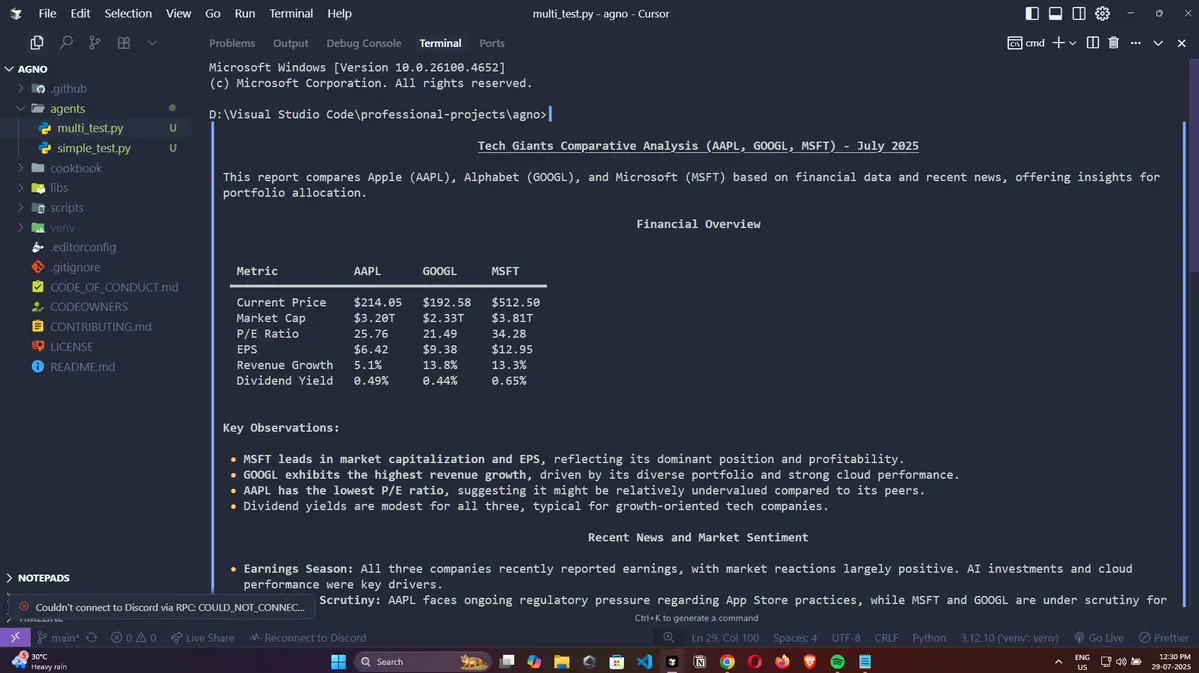Change the UTF-8 file encoding
The image size is (1199, 673).
pyautogui.click(x=846, y=638)
